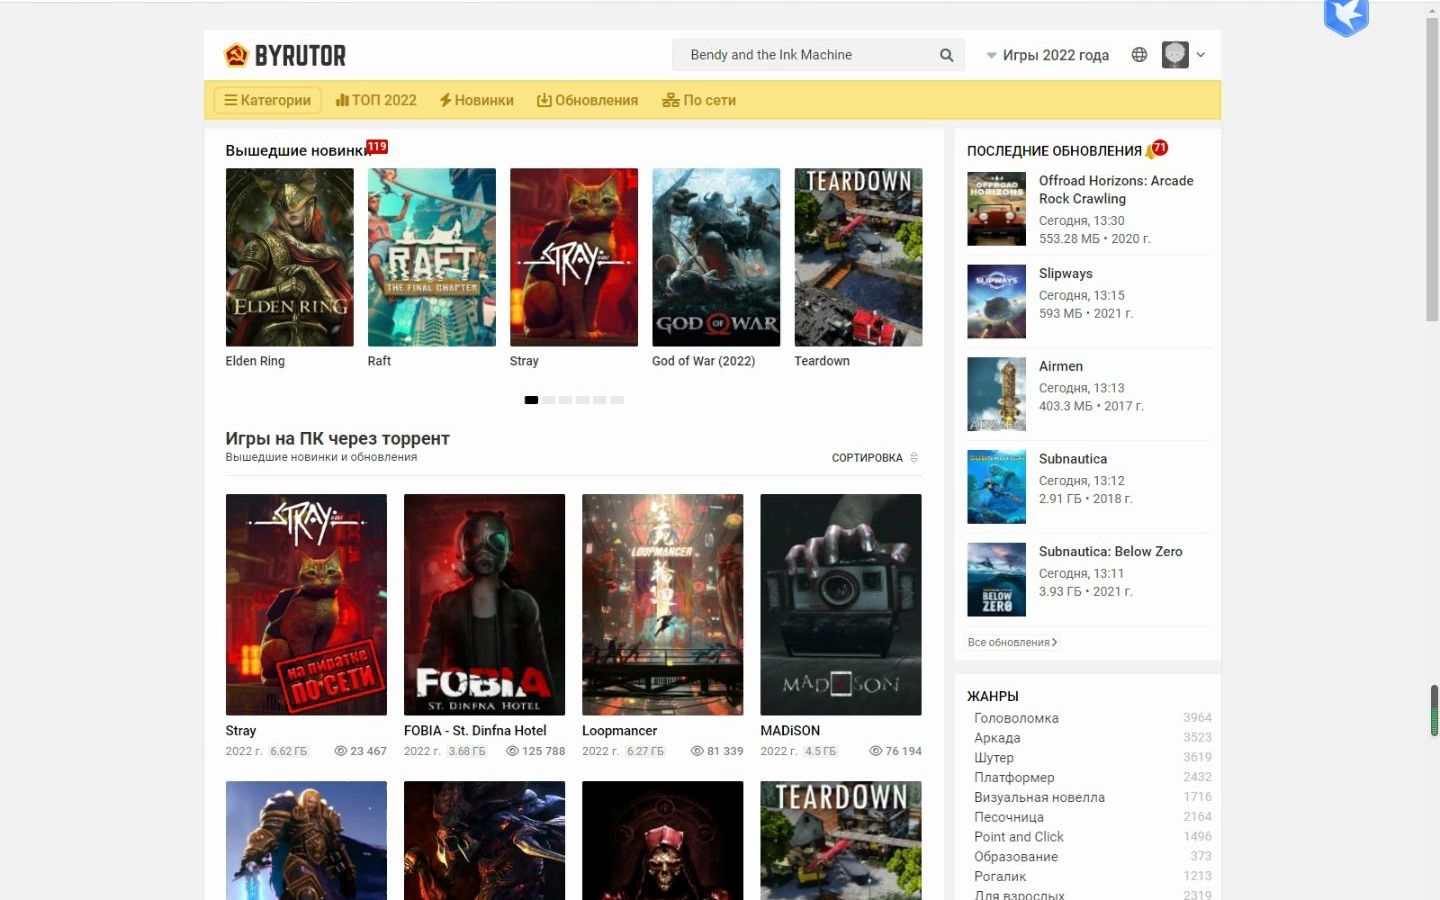Click the FOBIA - St. Dinfna Hotel title

tap(475, 731)
